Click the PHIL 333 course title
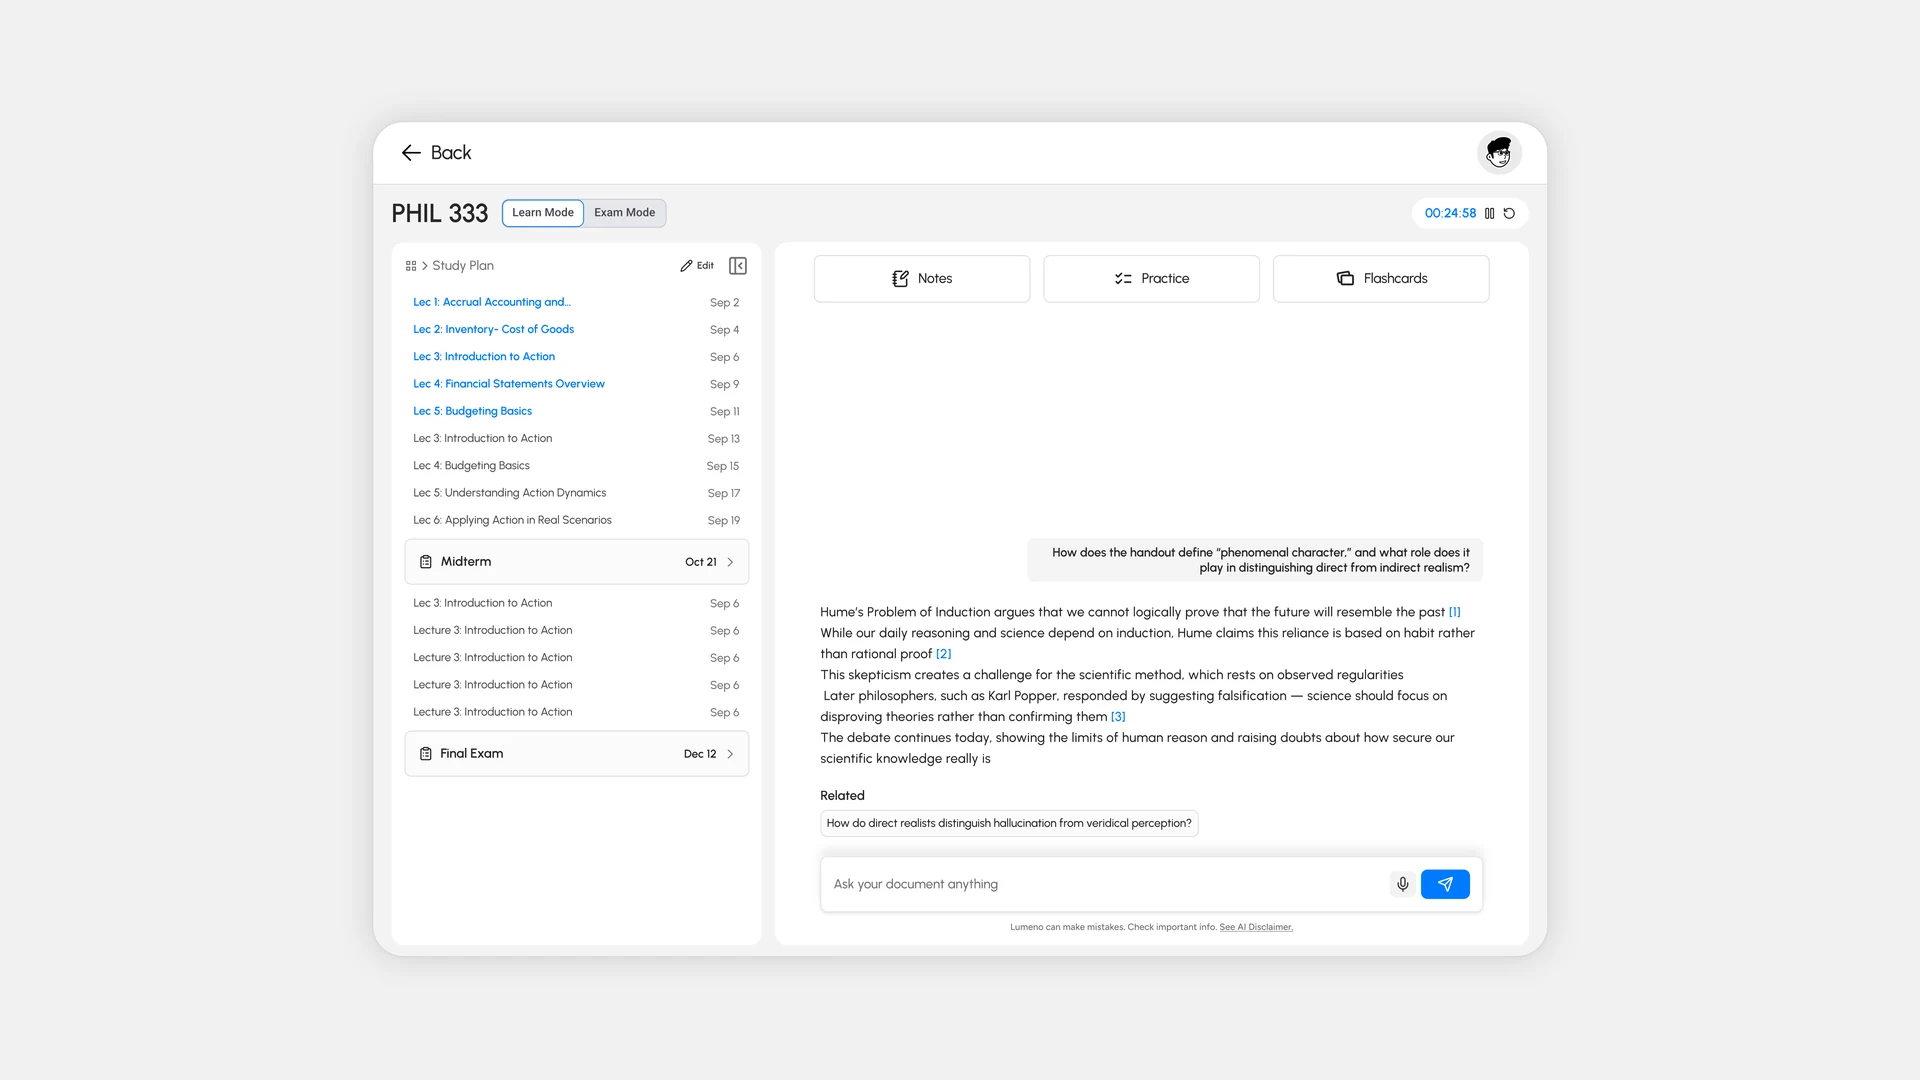Image resolution: width=1920 pixels, height=1080 pixels. pos(440,213)
